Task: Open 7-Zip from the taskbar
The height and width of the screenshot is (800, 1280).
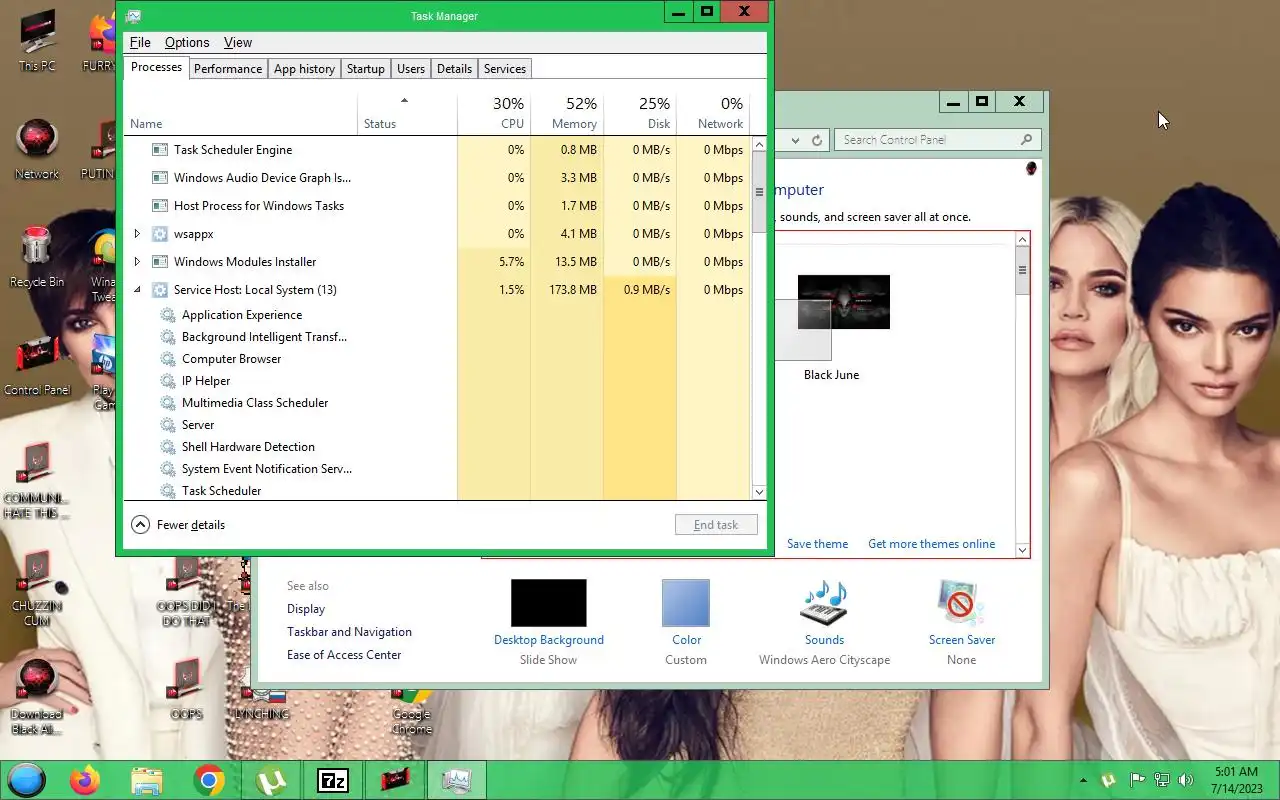Action: (x=333, y=780)
